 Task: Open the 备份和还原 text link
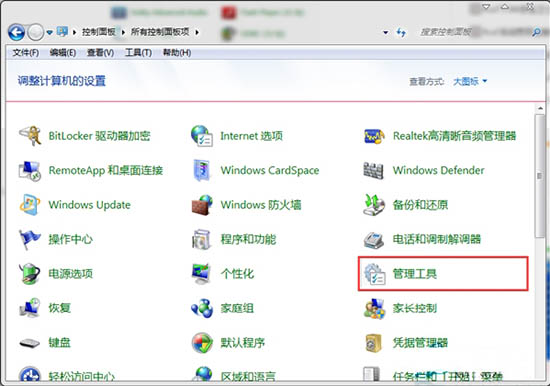(420, 205)
